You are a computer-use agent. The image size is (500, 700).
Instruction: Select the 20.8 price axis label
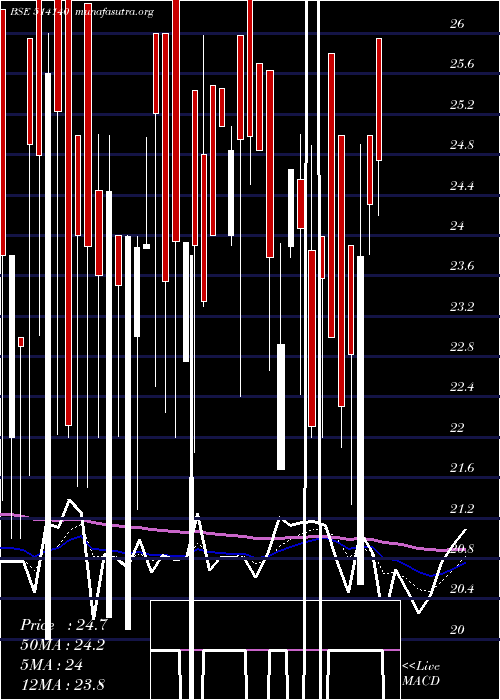point(462,549)
